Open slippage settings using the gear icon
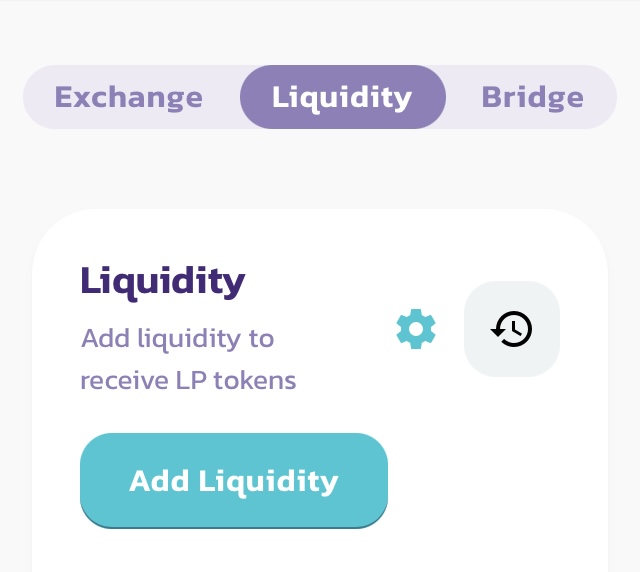 [416, 329]
